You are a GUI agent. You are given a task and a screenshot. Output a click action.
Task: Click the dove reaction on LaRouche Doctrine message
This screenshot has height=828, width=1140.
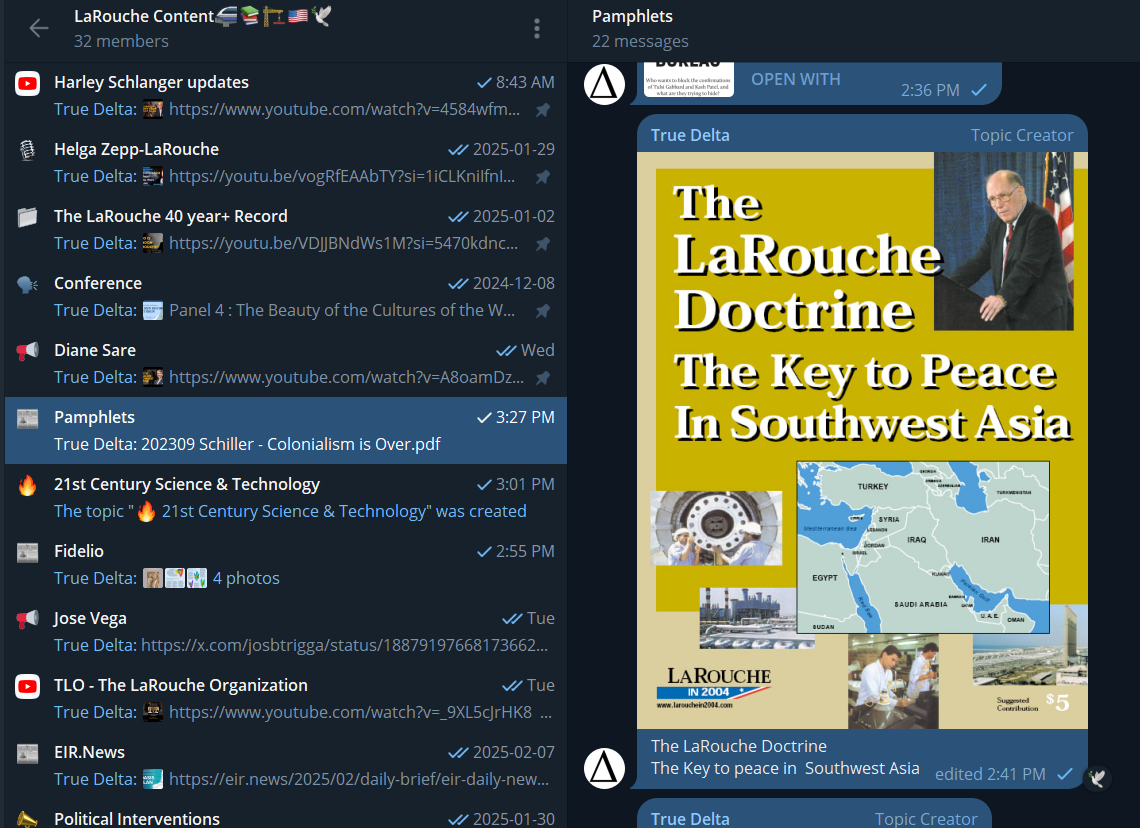click(1097, 779)
